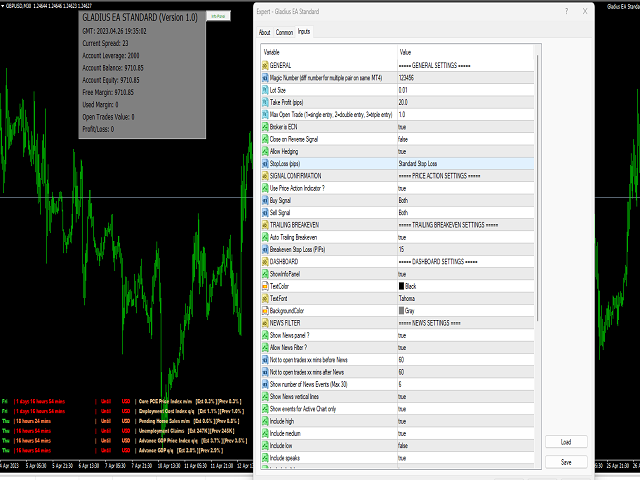640x480 pixels.
Task: Switch to the Common tab
Action: [x=284, y=32]
